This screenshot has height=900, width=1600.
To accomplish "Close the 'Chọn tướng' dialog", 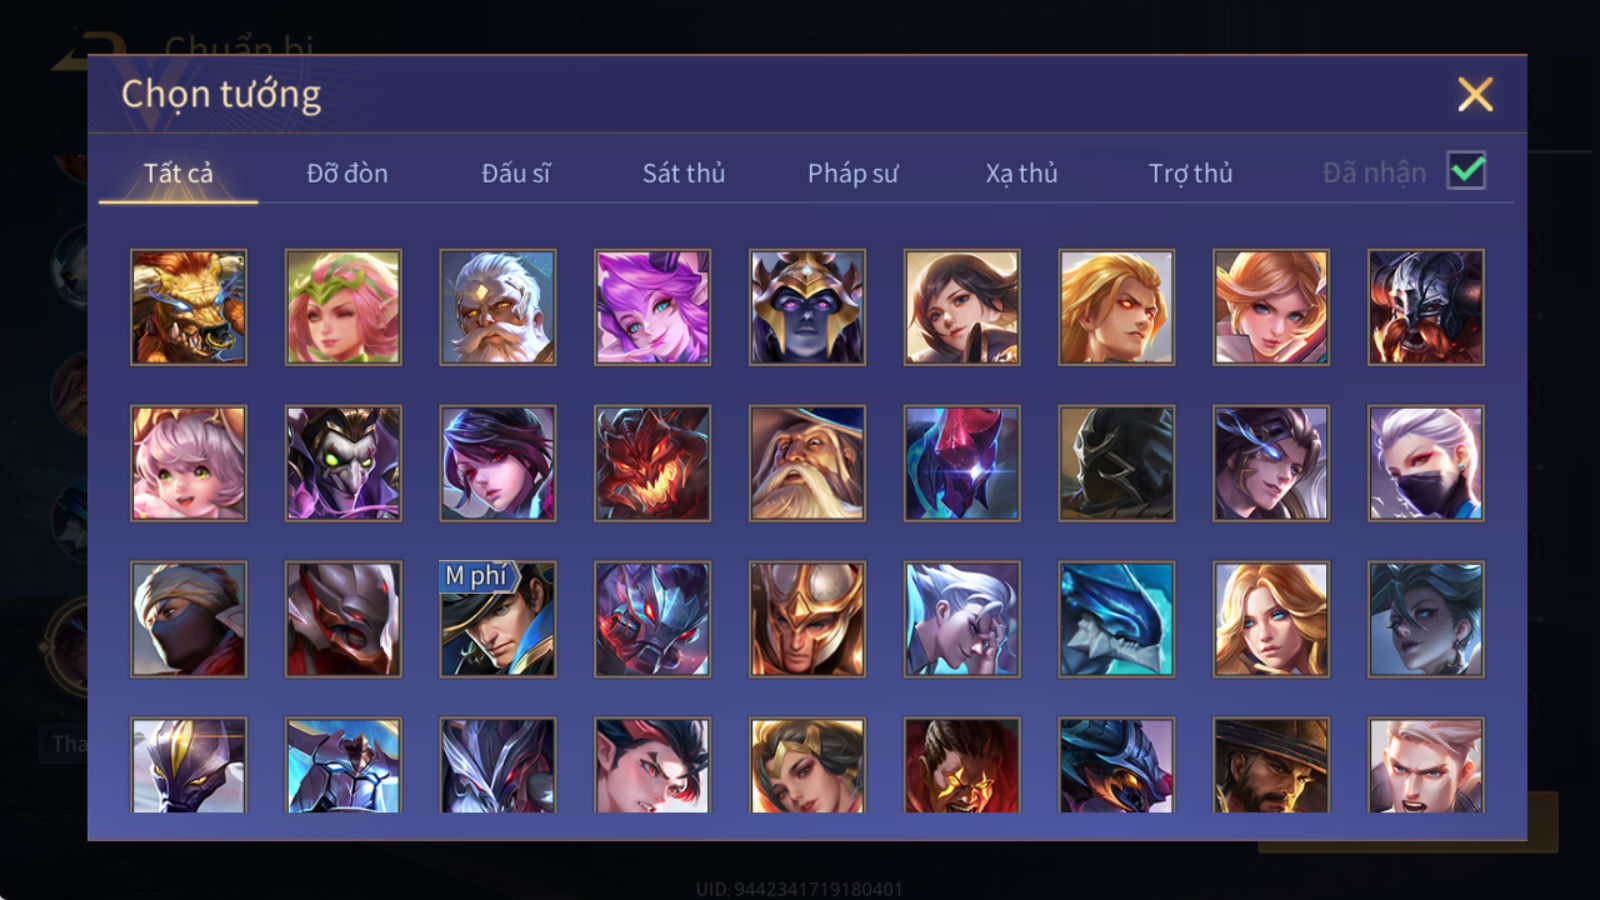I will pyautogui.click(x=1475, y=95).
